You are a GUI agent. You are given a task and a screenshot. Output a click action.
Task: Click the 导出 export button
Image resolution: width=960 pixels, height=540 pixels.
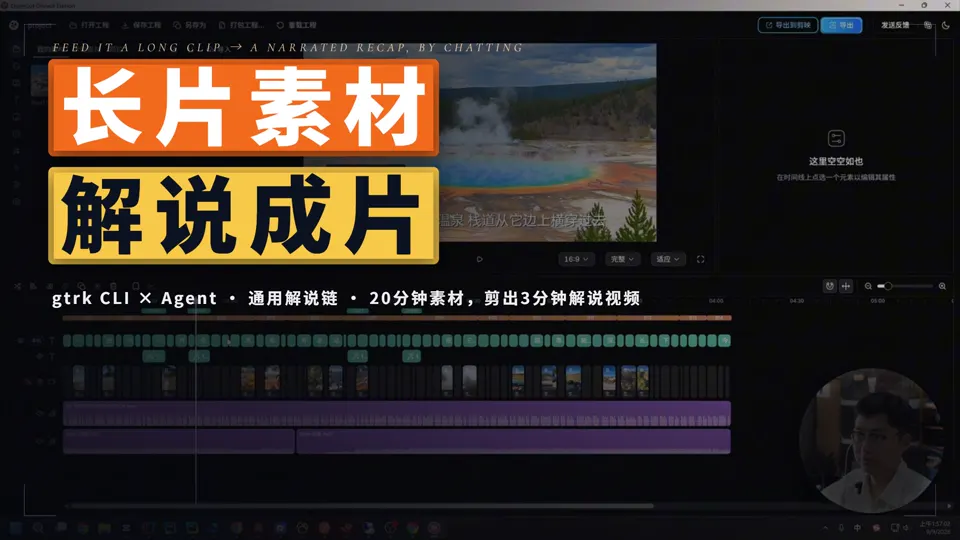tap(841, 25)
